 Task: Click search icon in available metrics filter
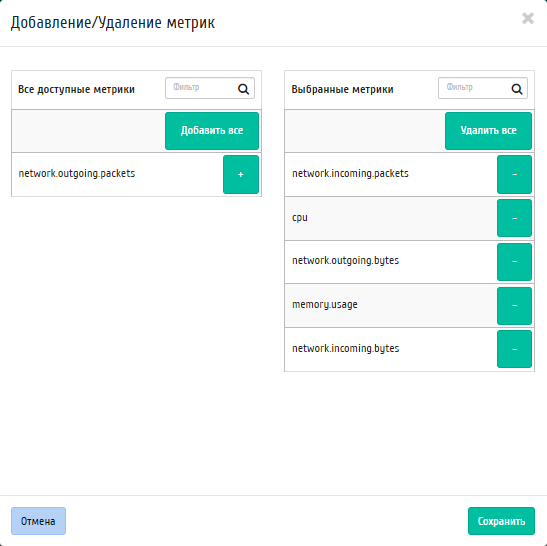(x=243, y=89)
